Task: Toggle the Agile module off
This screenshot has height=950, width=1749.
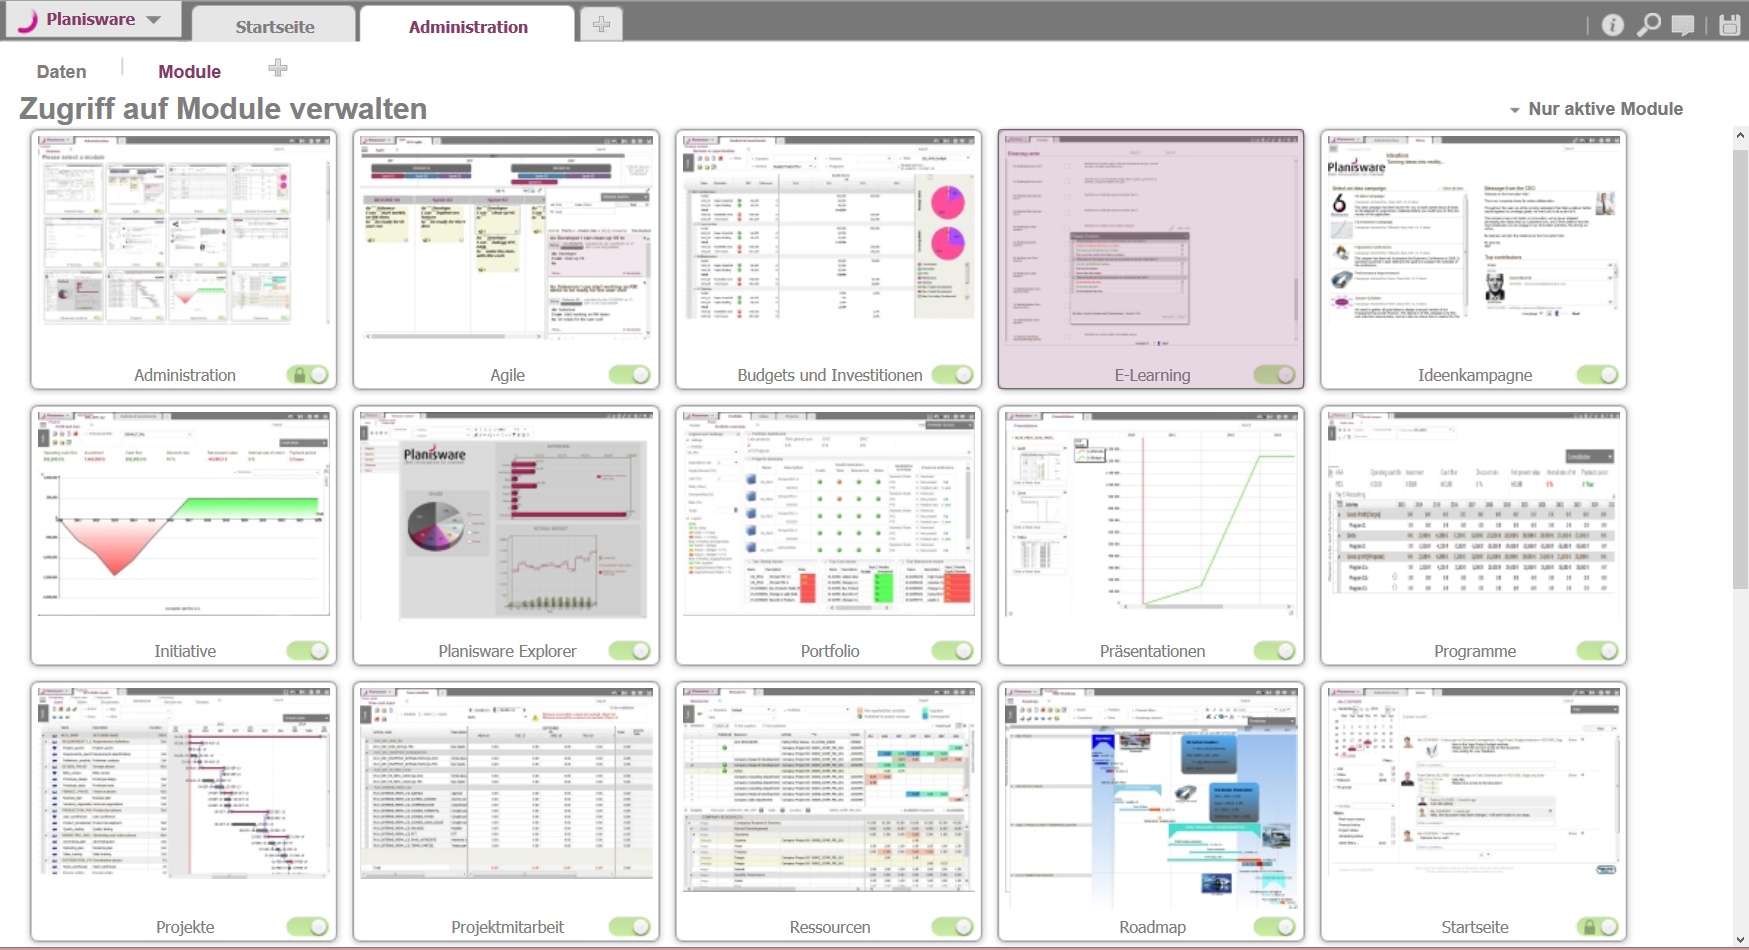Action: click(630, 372)
